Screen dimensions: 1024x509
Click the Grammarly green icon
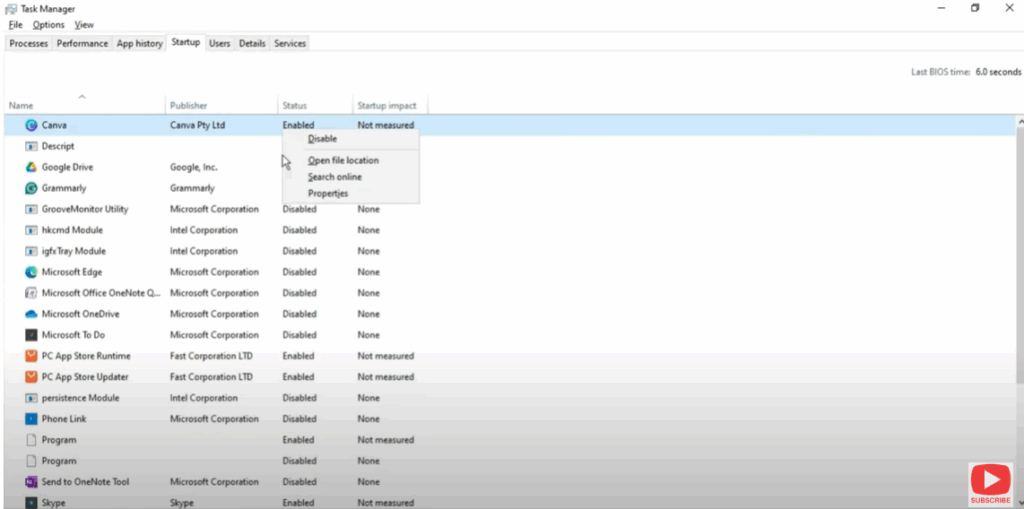click(x=31, y=188)
